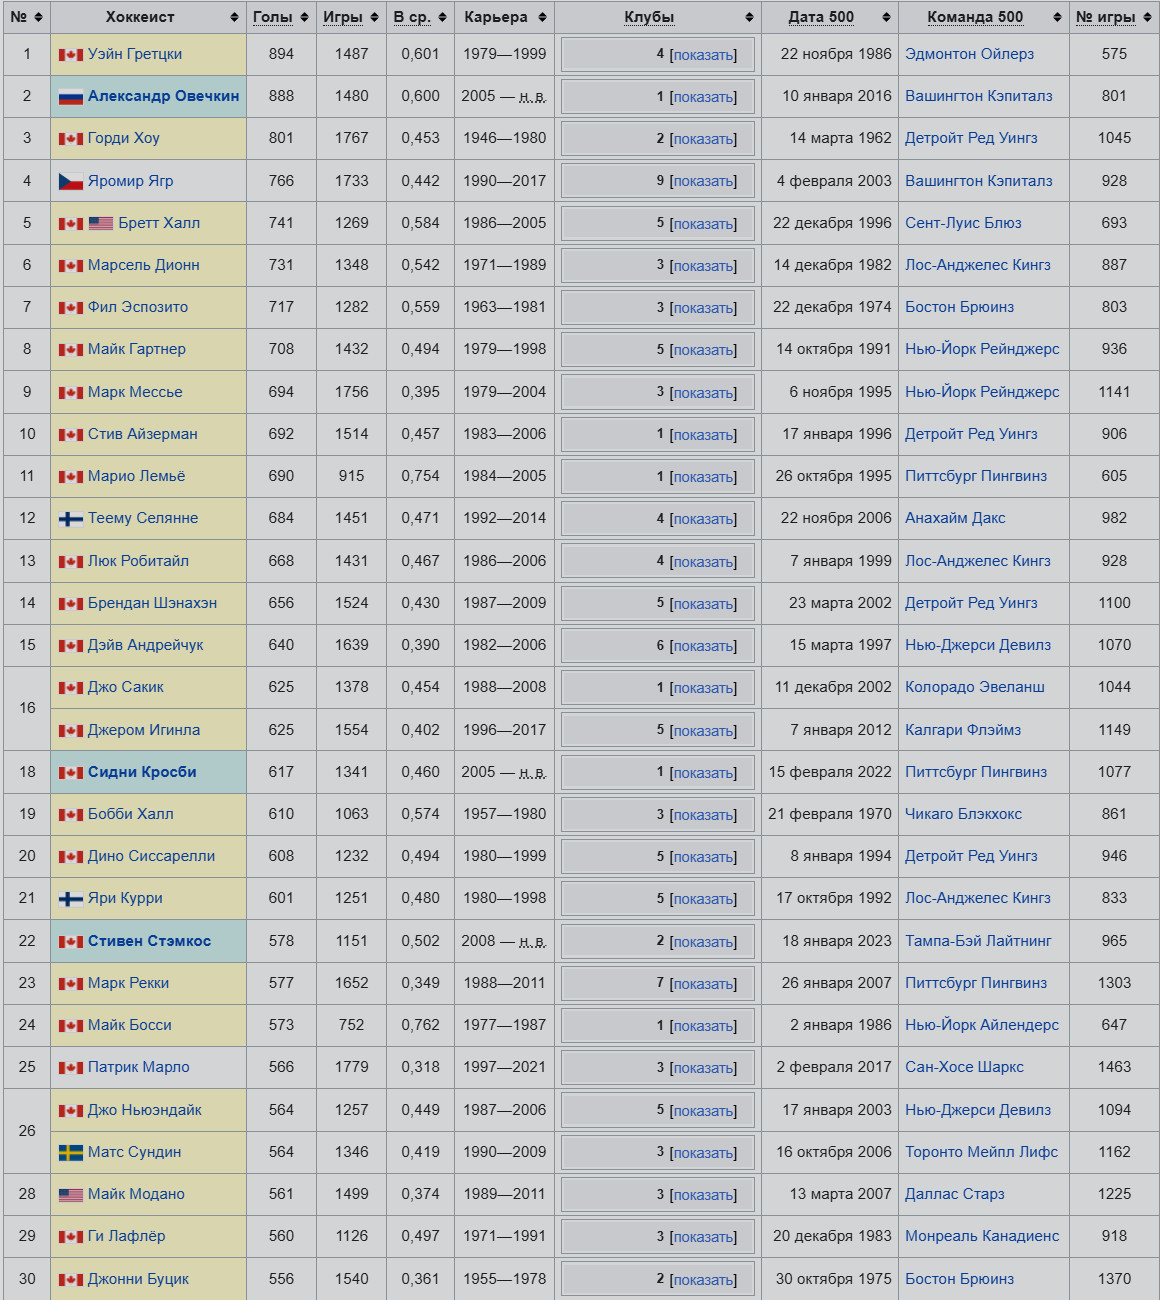Click Canadian flag next to Горди Хоу

[71, 139]
